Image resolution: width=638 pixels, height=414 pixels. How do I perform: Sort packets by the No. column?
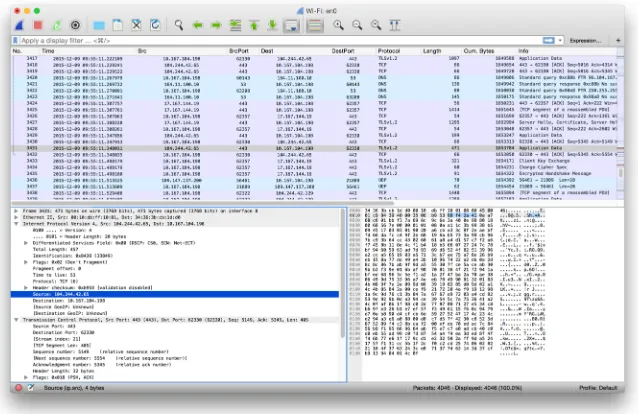pyautogui.click(x=17, y=51)
